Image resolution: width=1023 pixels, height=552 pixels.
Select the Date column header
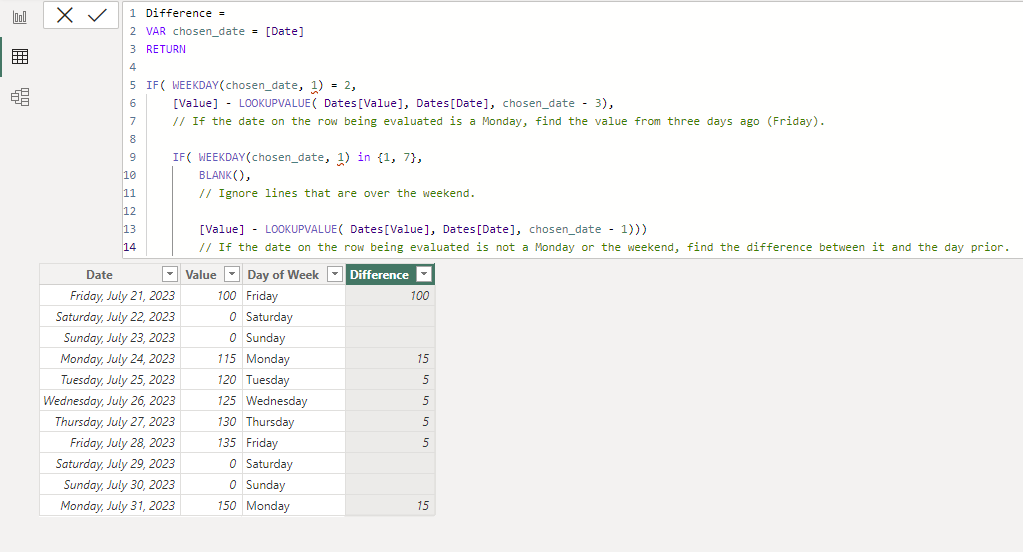pos(99,275)
